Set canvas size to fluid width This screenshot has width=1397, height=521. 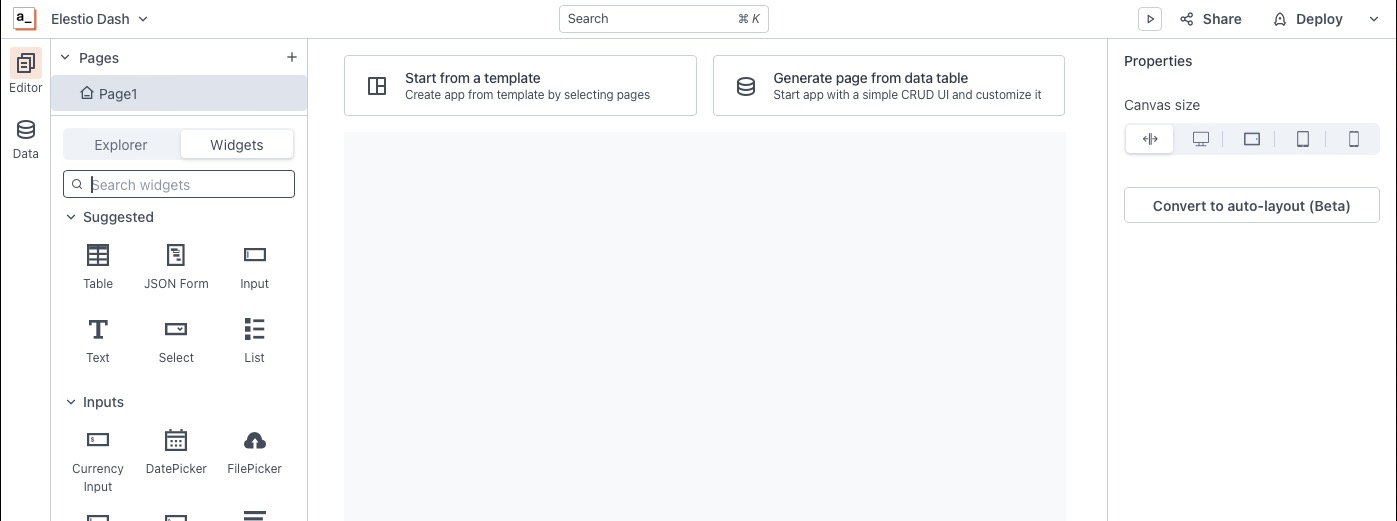[1150, 140]
